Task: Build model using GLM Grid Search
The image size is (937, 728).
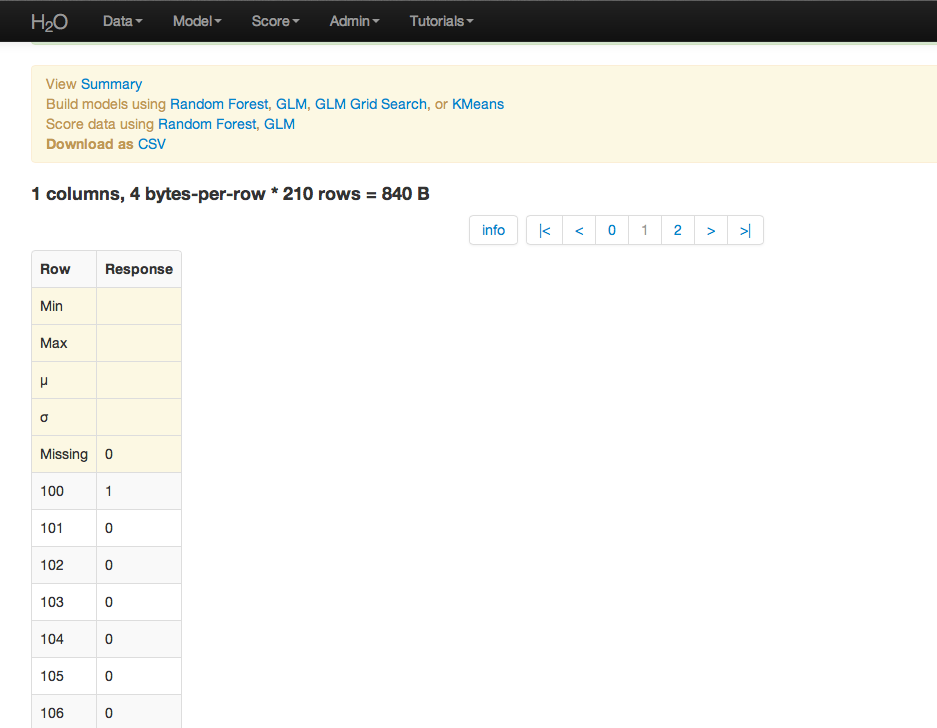Action: [x=371, y=104]
